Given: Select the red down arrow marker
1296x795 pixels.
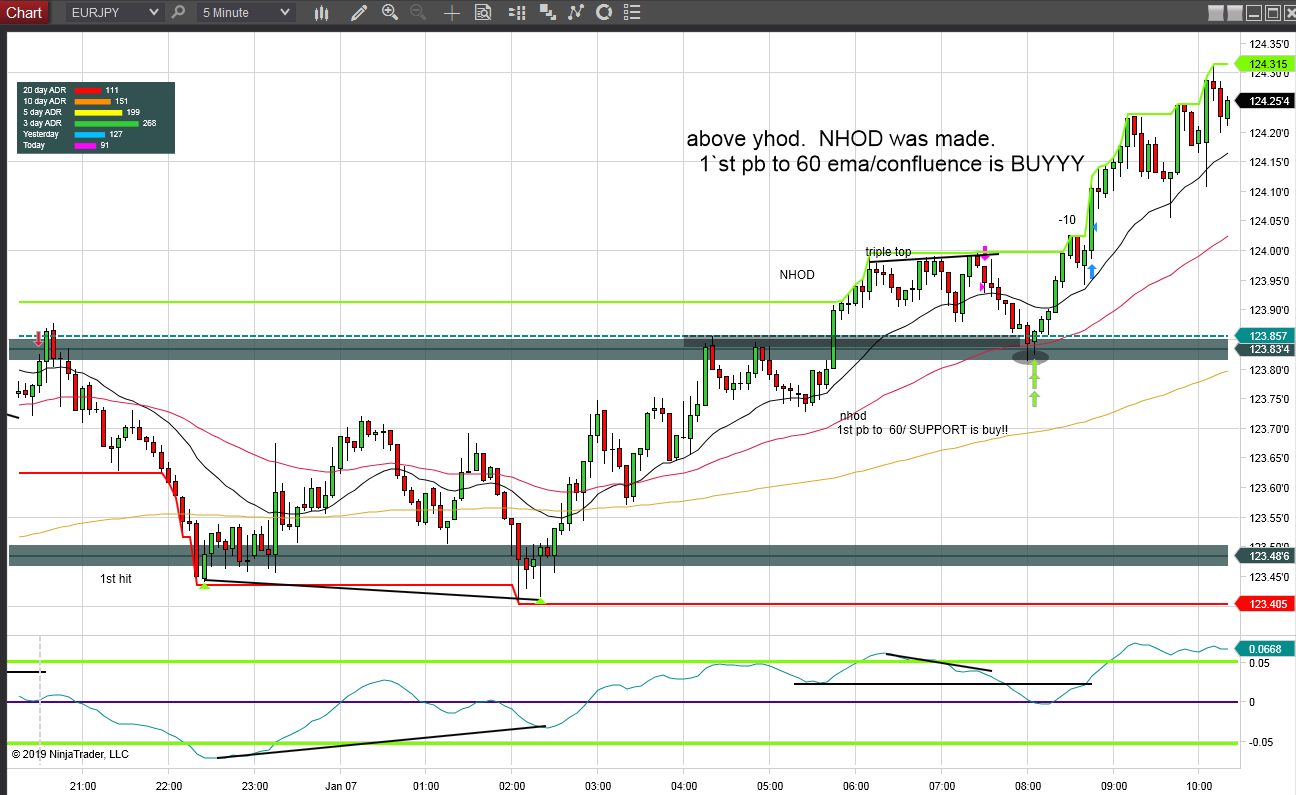Looking at the screenshot, I should [x=39, y=338].
